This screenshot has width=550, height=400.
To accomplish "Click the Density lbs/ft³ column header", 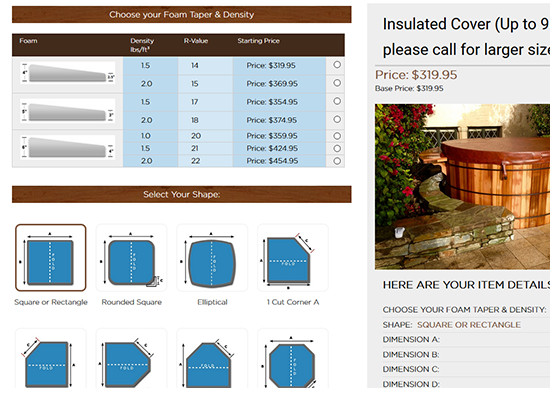I will [142, 45].
